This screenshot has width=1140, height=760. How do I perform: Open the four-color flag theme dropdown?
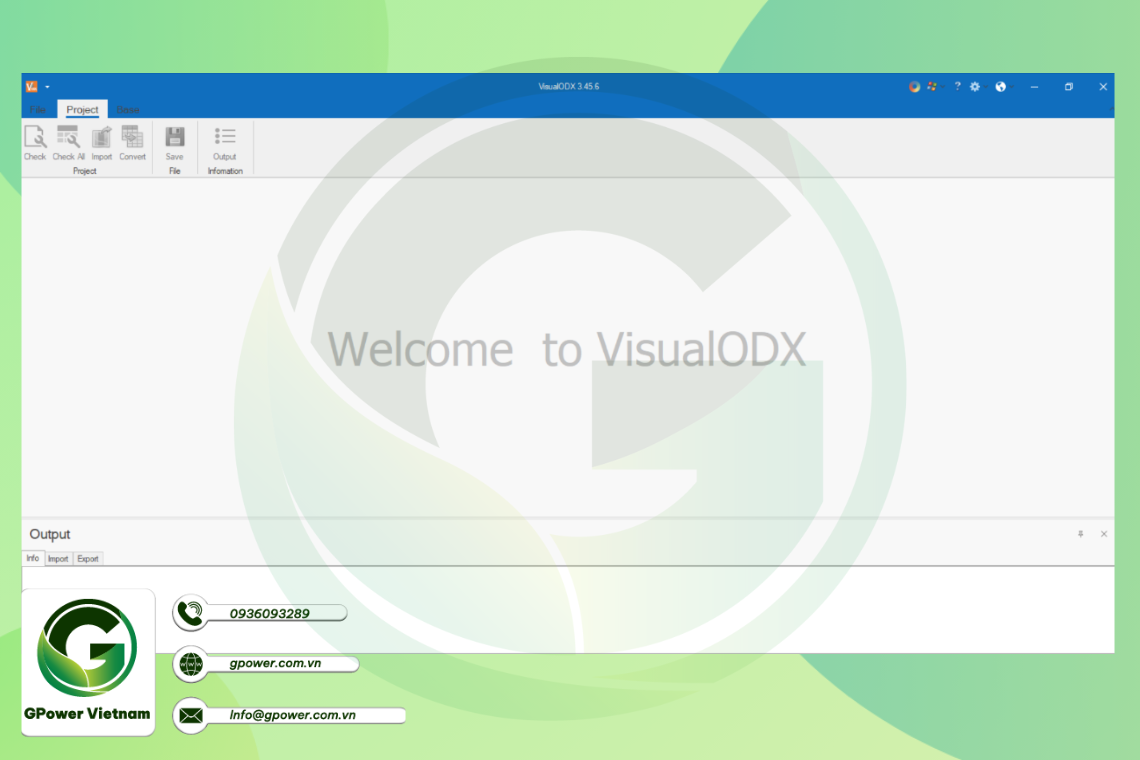pyautogui.click(x=934, y=87)
